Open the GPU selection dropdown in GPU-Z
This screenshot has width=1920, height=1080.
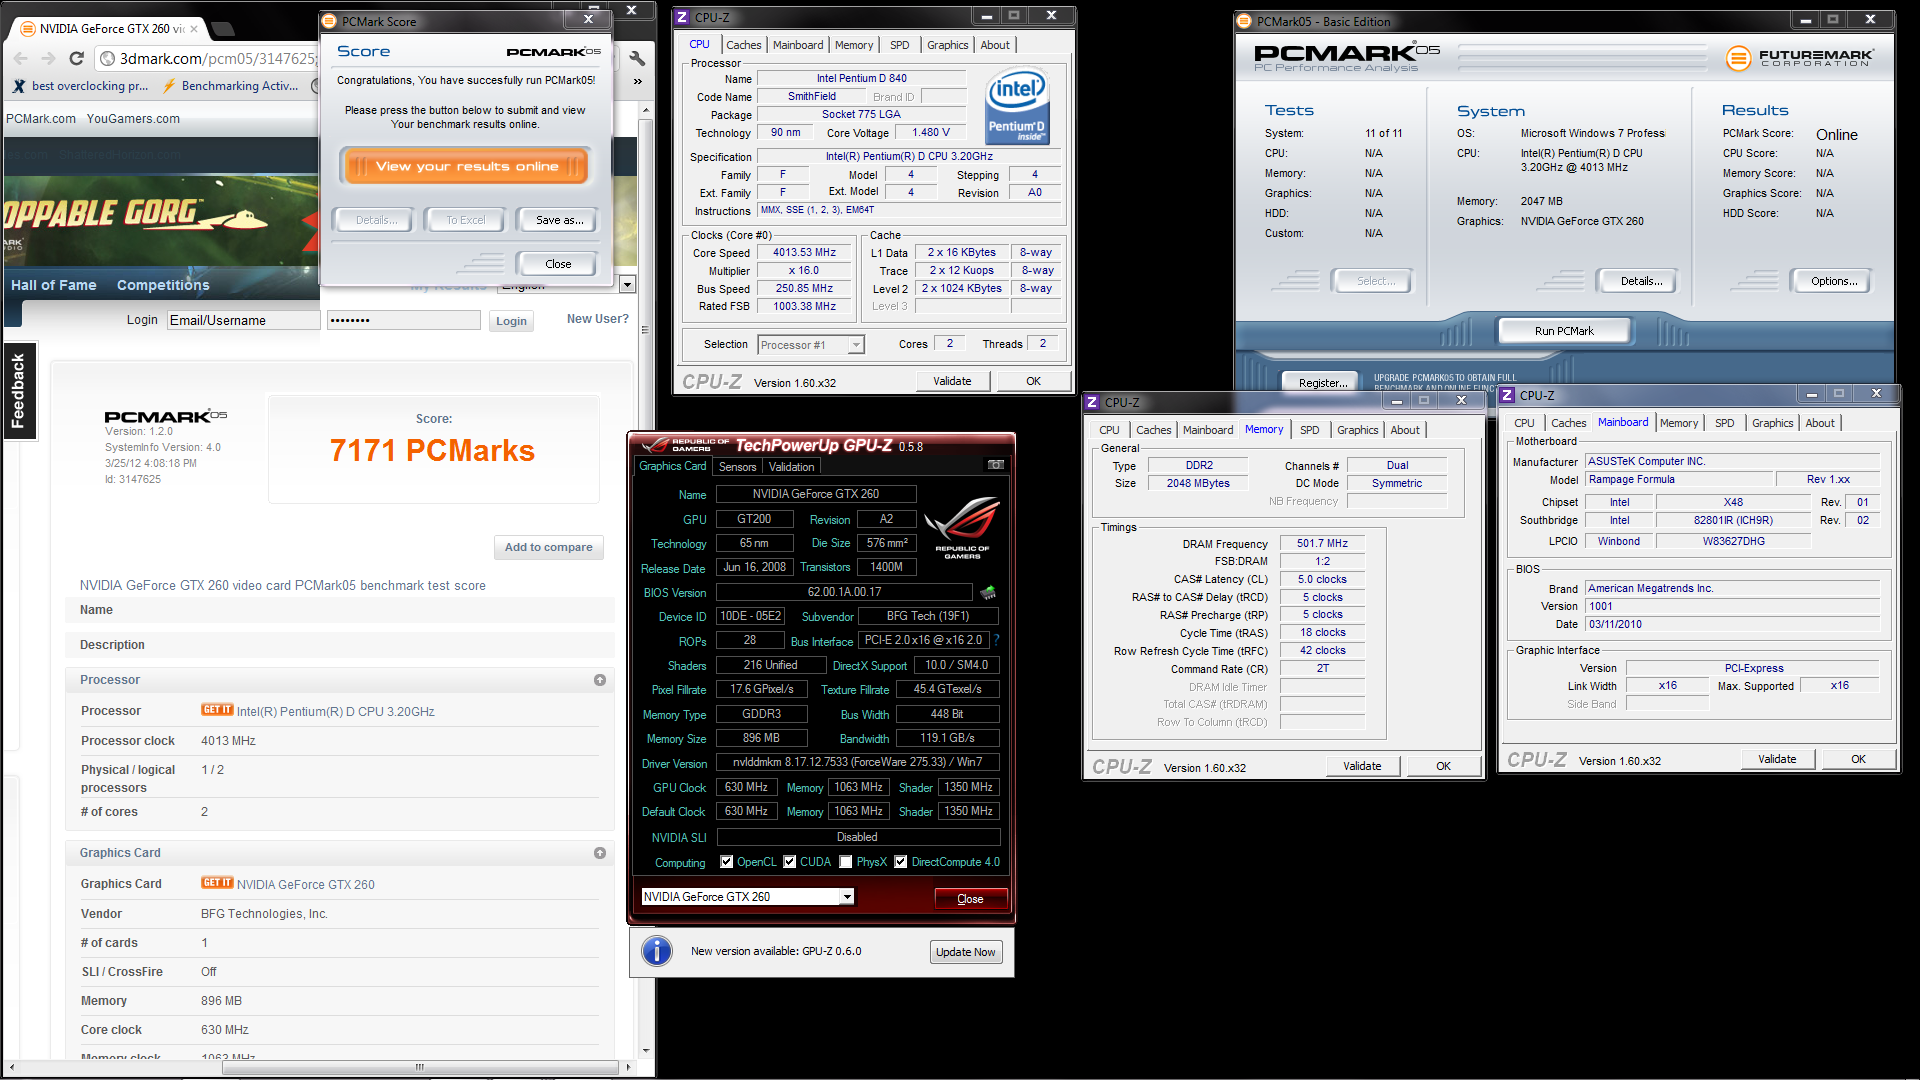(847, 897)
